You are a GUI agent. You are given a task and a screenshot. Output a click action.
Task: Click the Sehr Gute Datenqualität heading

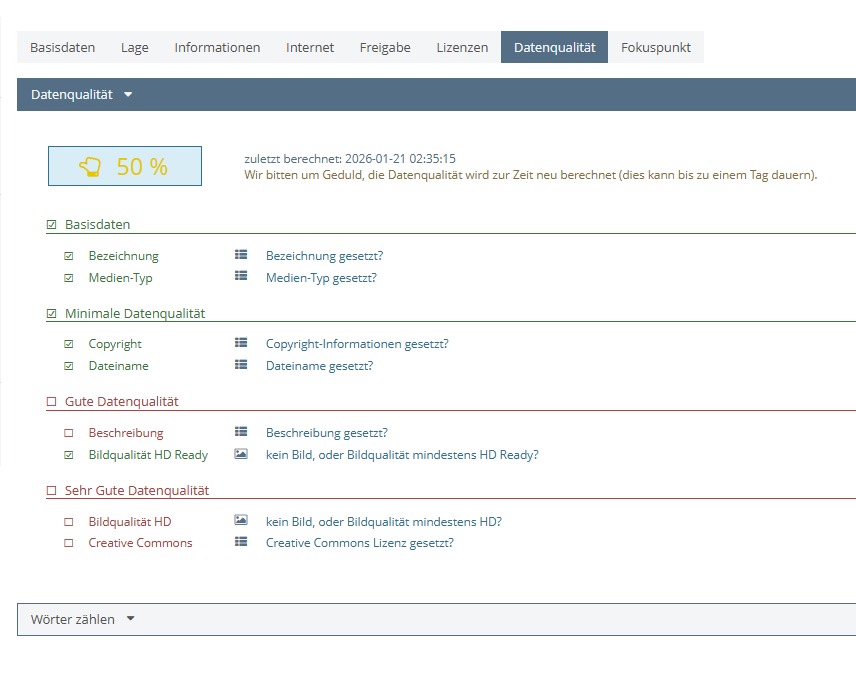pos(137,491)
